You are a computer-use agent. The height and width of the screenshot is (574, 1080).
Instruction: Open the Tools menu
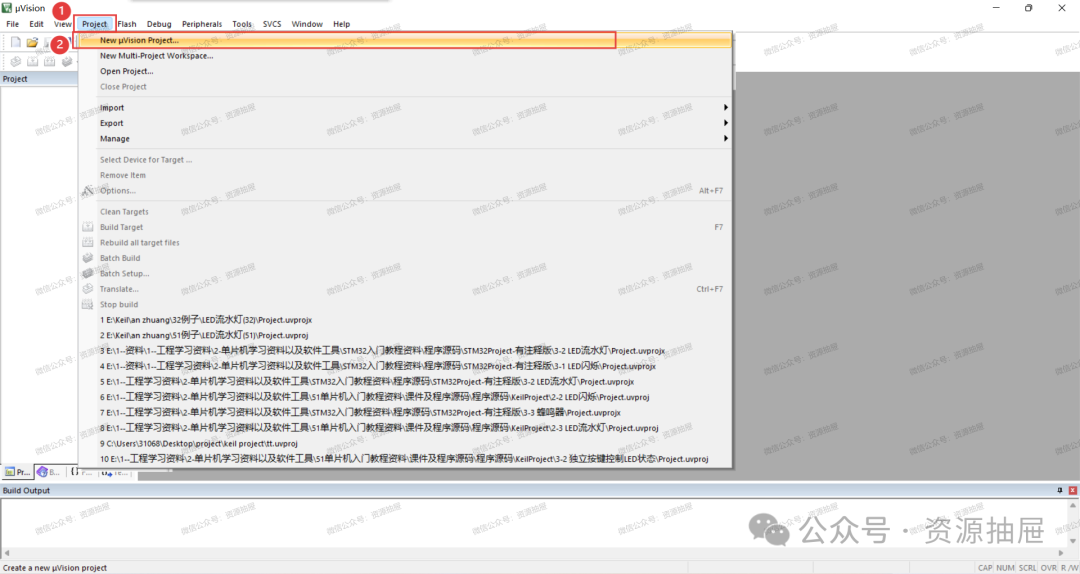coord(242,24)
